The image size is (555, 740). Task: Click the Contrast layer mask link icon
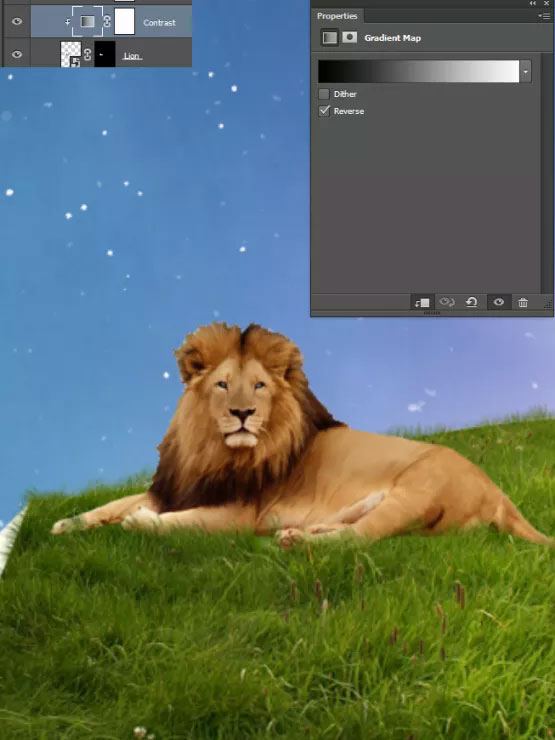(x=107, y=22)
